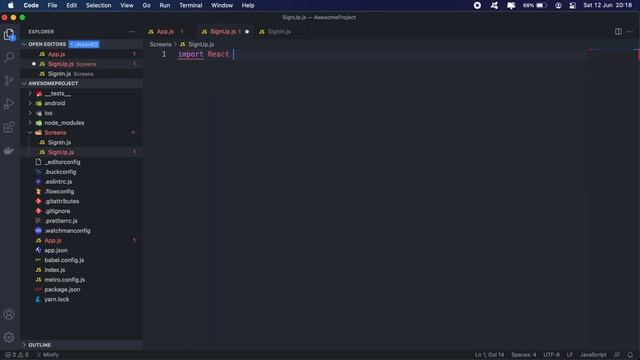Collapse the Screens folder

tap(30, 133)
